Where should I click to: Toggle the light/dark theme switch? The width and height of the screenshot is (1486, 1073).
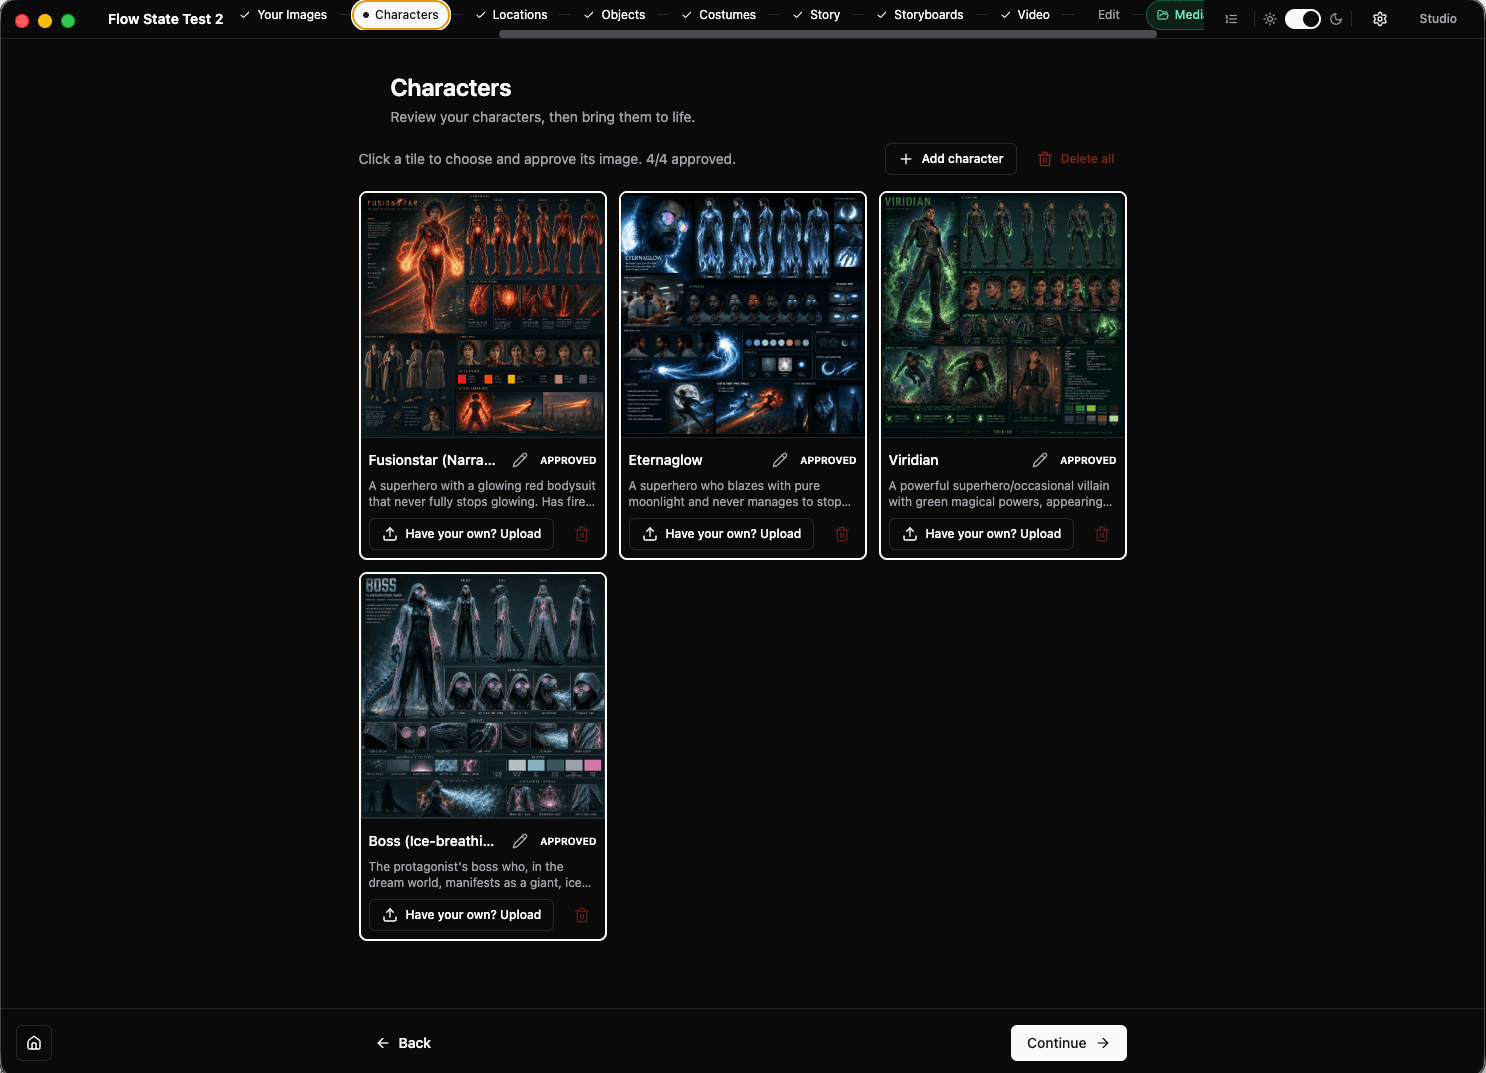point(1303,19)
